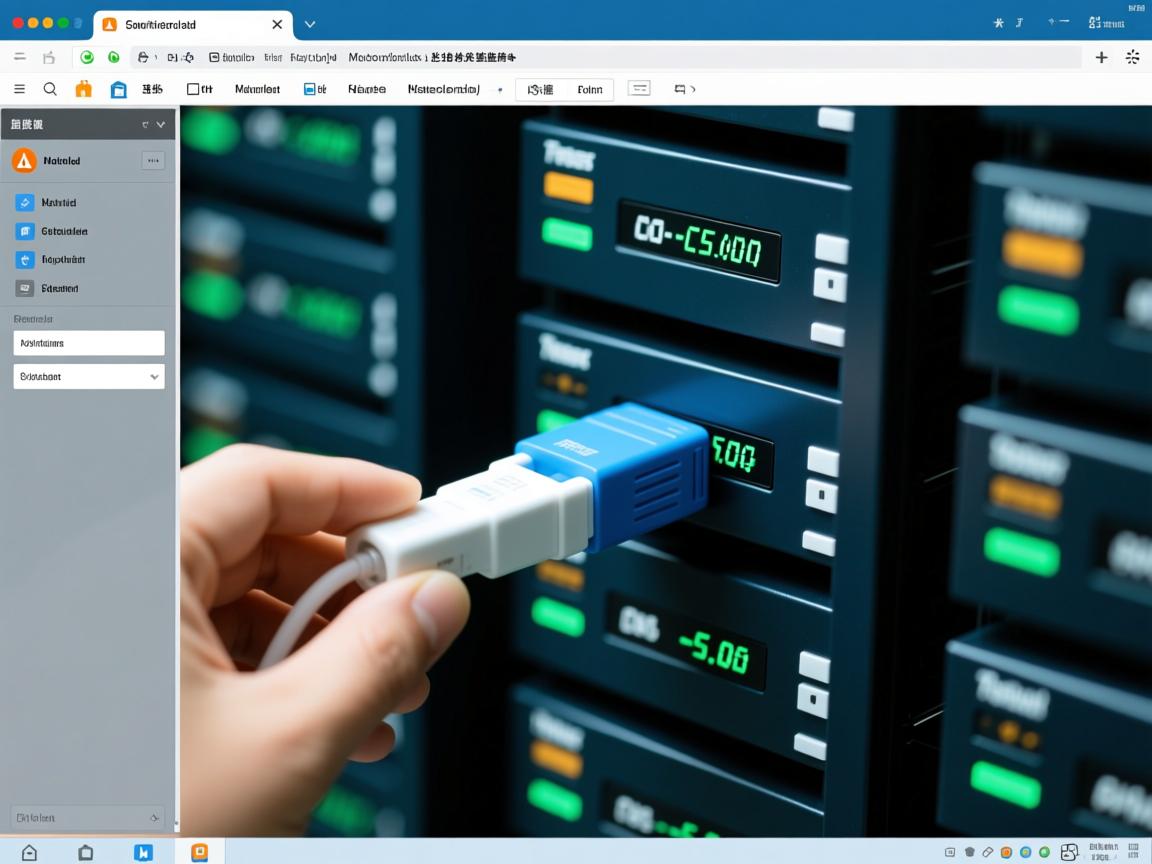
Task: Click the green circular reload icon
Action: coord(87,58)
